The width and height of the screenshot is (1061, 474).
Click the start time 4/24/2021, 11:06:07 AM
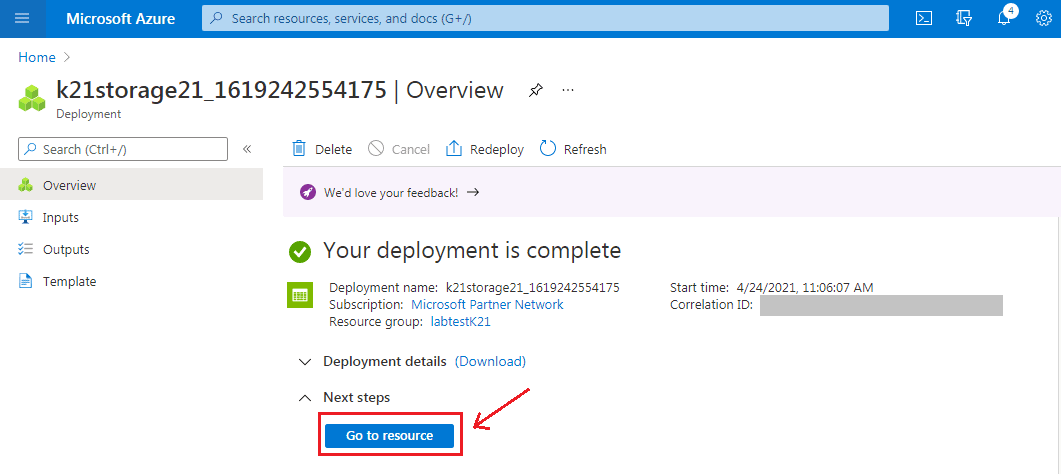pyautogui.click(x=804, y=287)
